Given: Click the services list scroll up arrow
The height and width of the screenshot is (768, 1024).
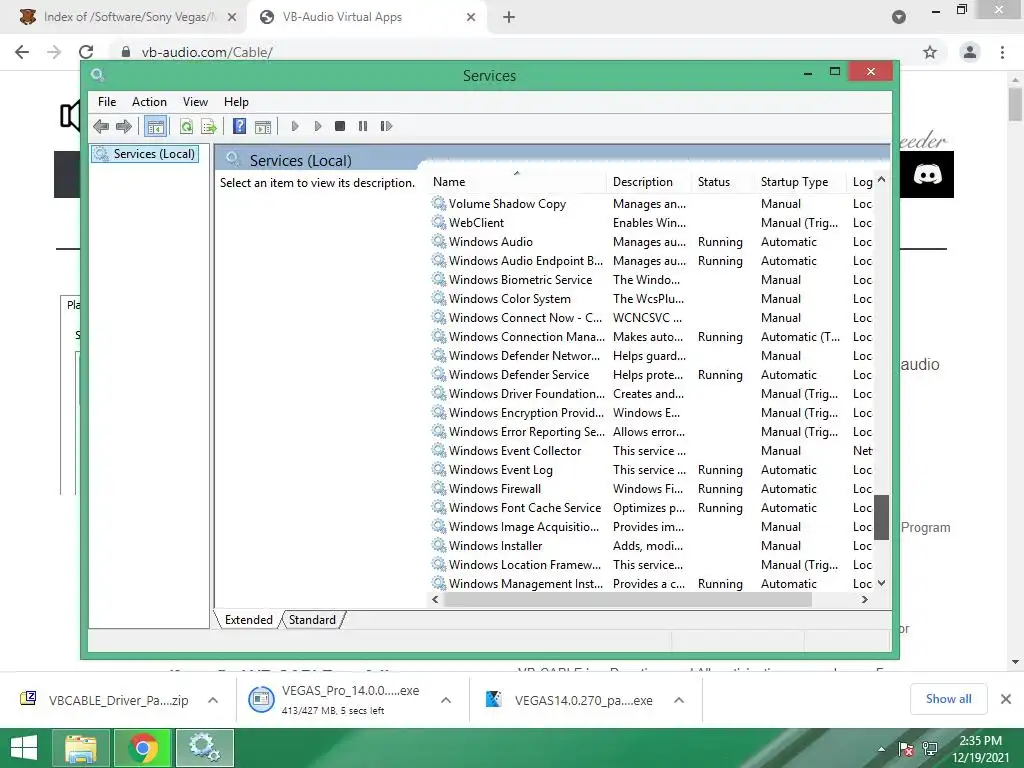Looking at the screenshot, I should point(882,179).
